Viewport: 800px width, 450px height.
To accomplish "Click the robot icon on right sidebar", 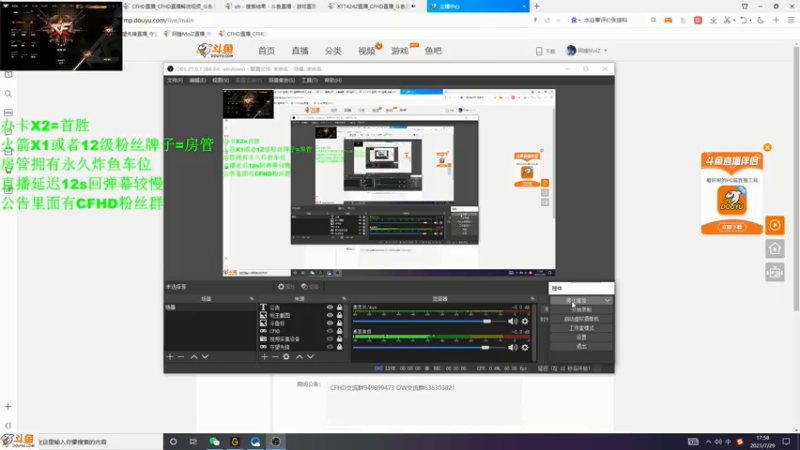I will [x=774, y=272].
